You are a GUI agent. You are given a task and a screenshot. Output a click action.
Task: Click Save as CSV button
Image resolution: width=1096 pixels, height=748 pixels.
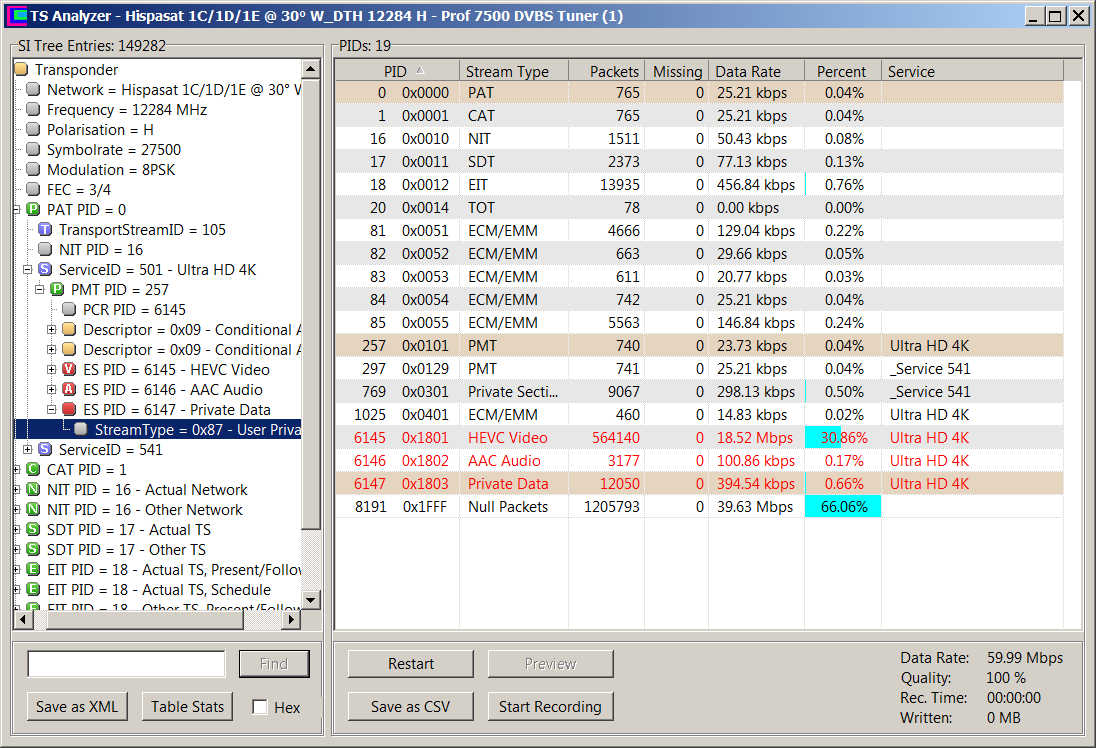410,707
